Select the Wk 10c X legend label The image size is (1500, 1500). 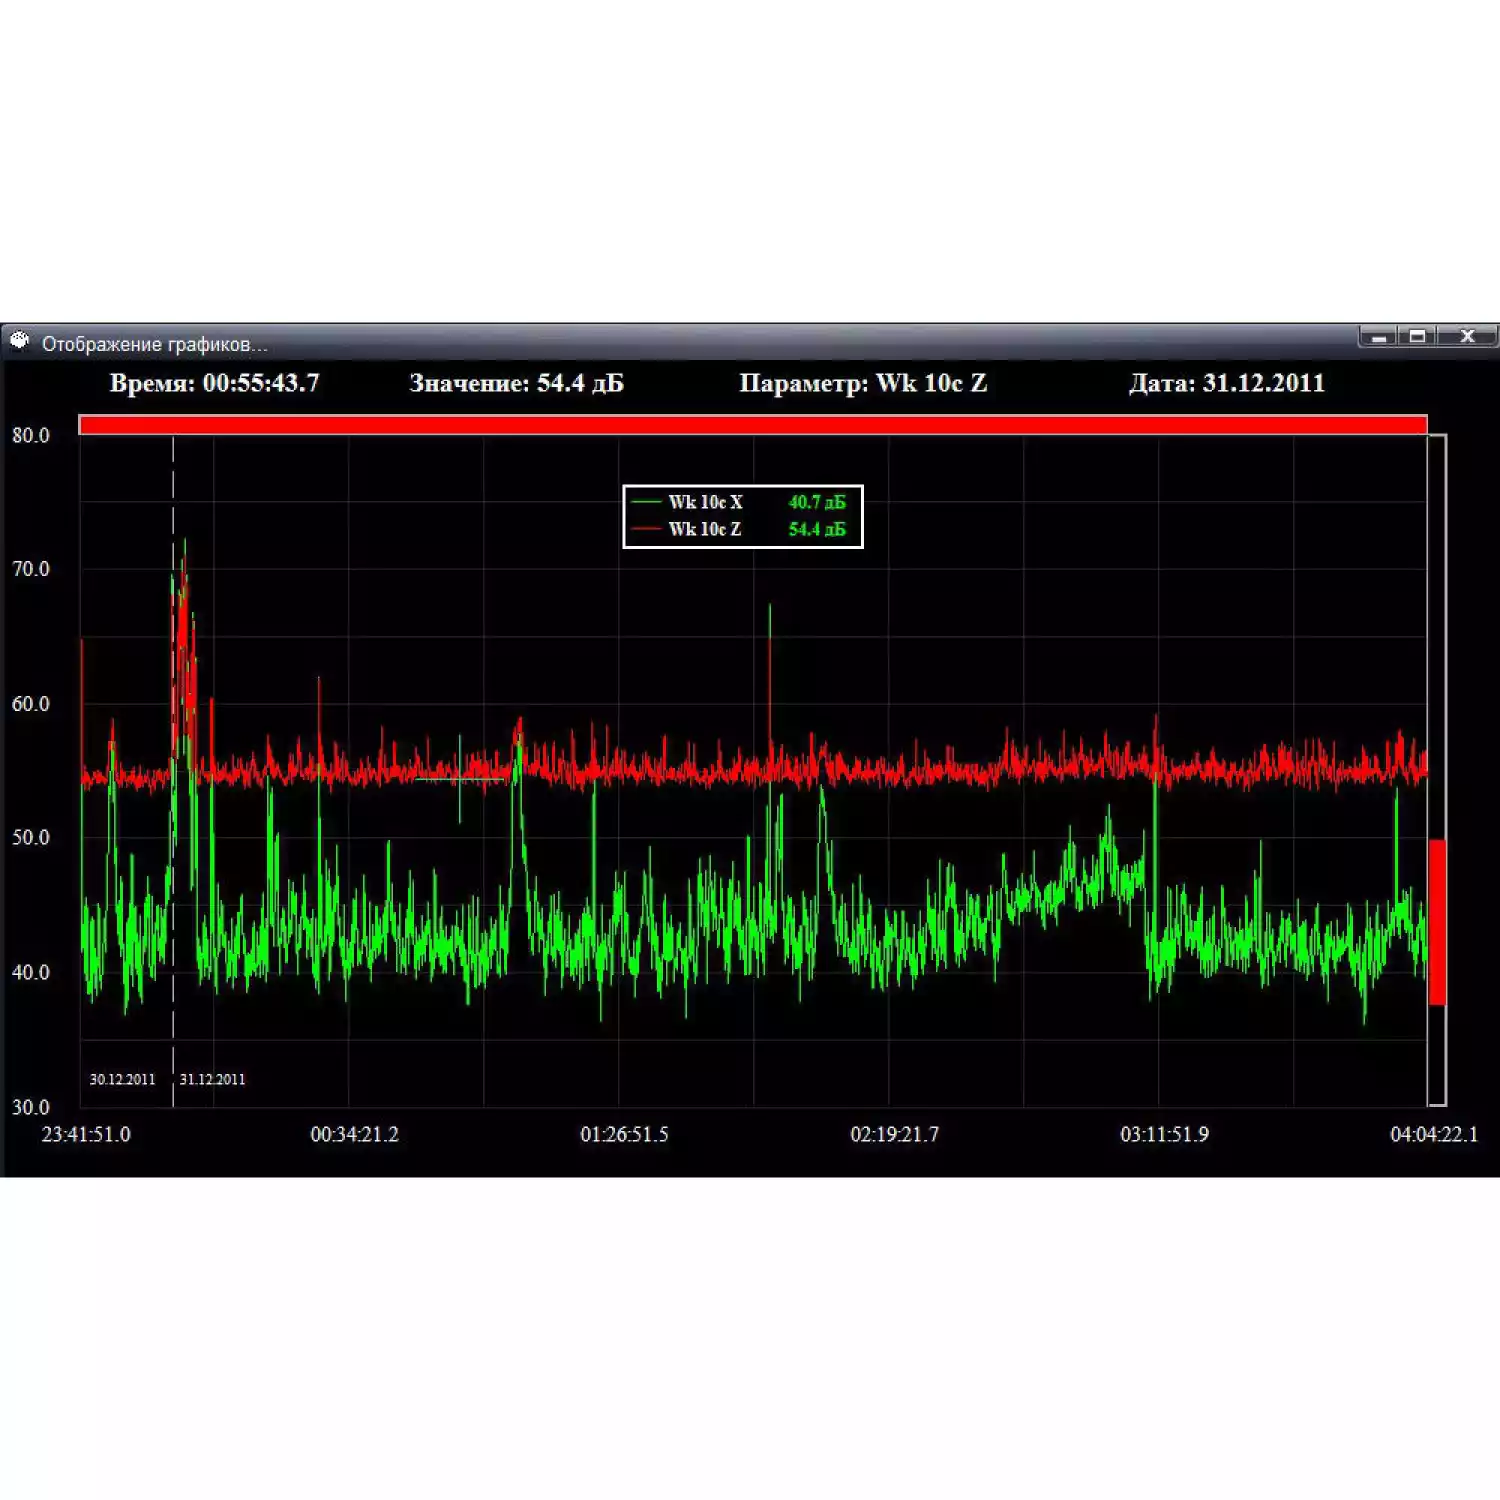(705, 502)
